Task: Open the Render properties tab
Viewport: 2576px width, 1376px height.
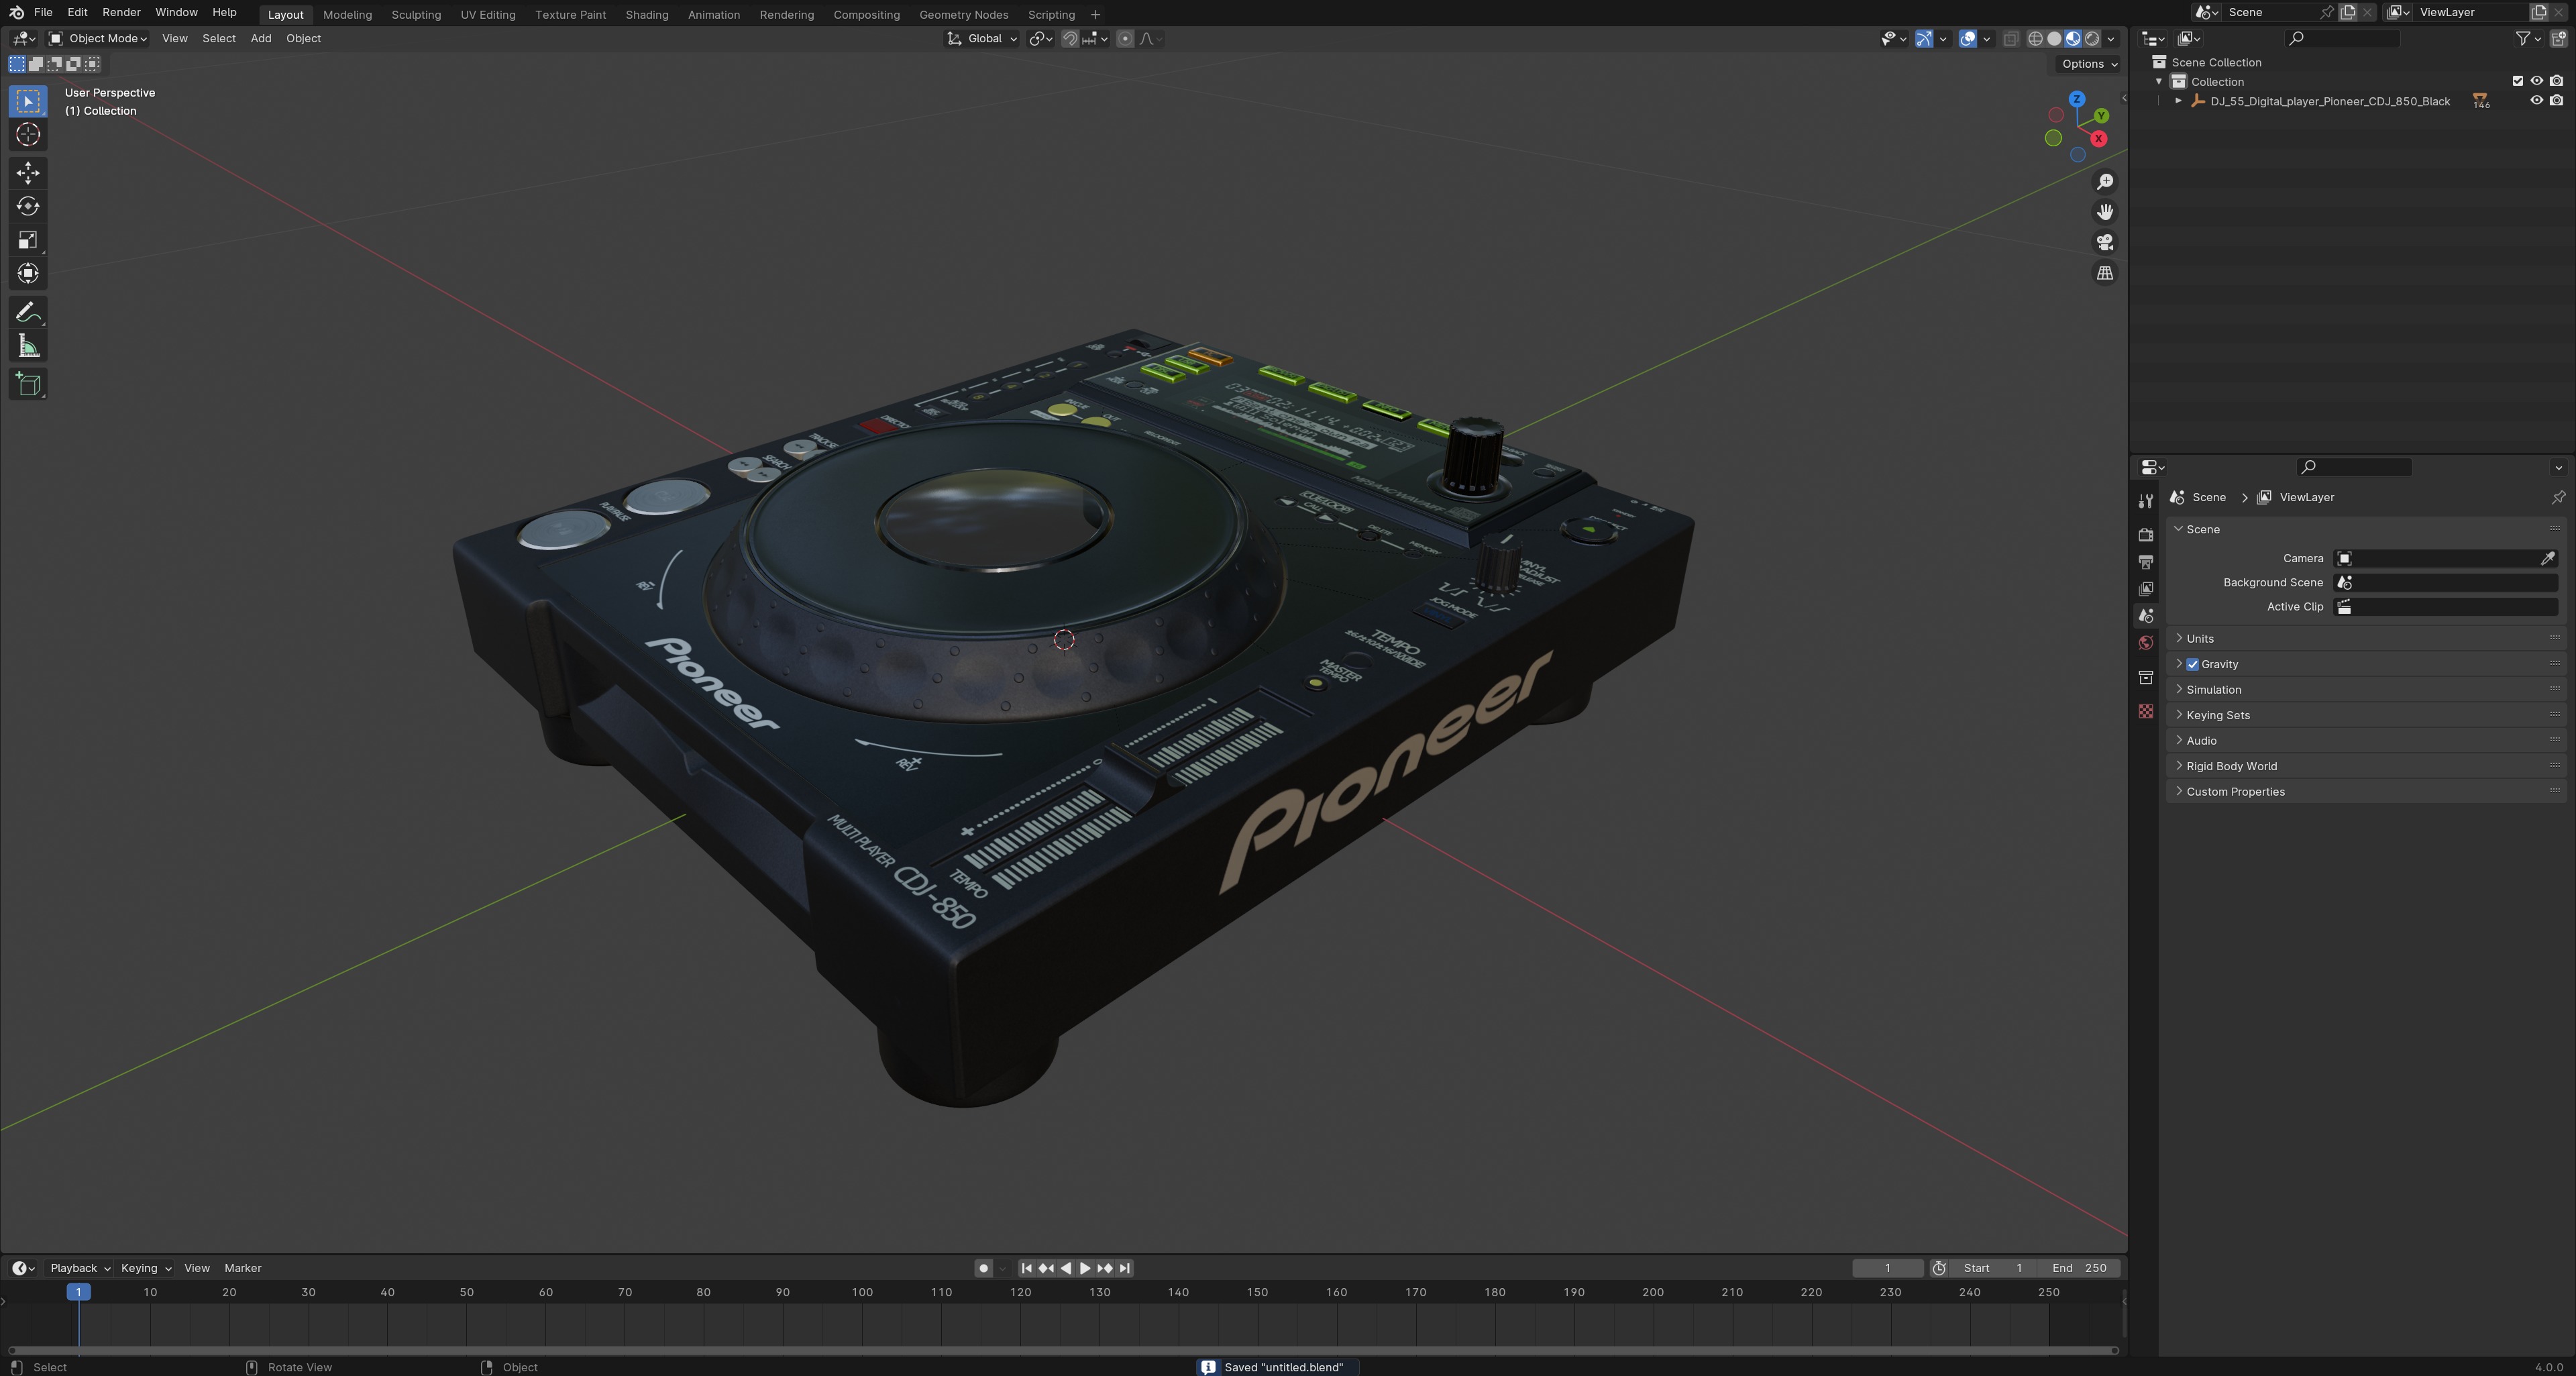Action: click(x=2146, y=535)
